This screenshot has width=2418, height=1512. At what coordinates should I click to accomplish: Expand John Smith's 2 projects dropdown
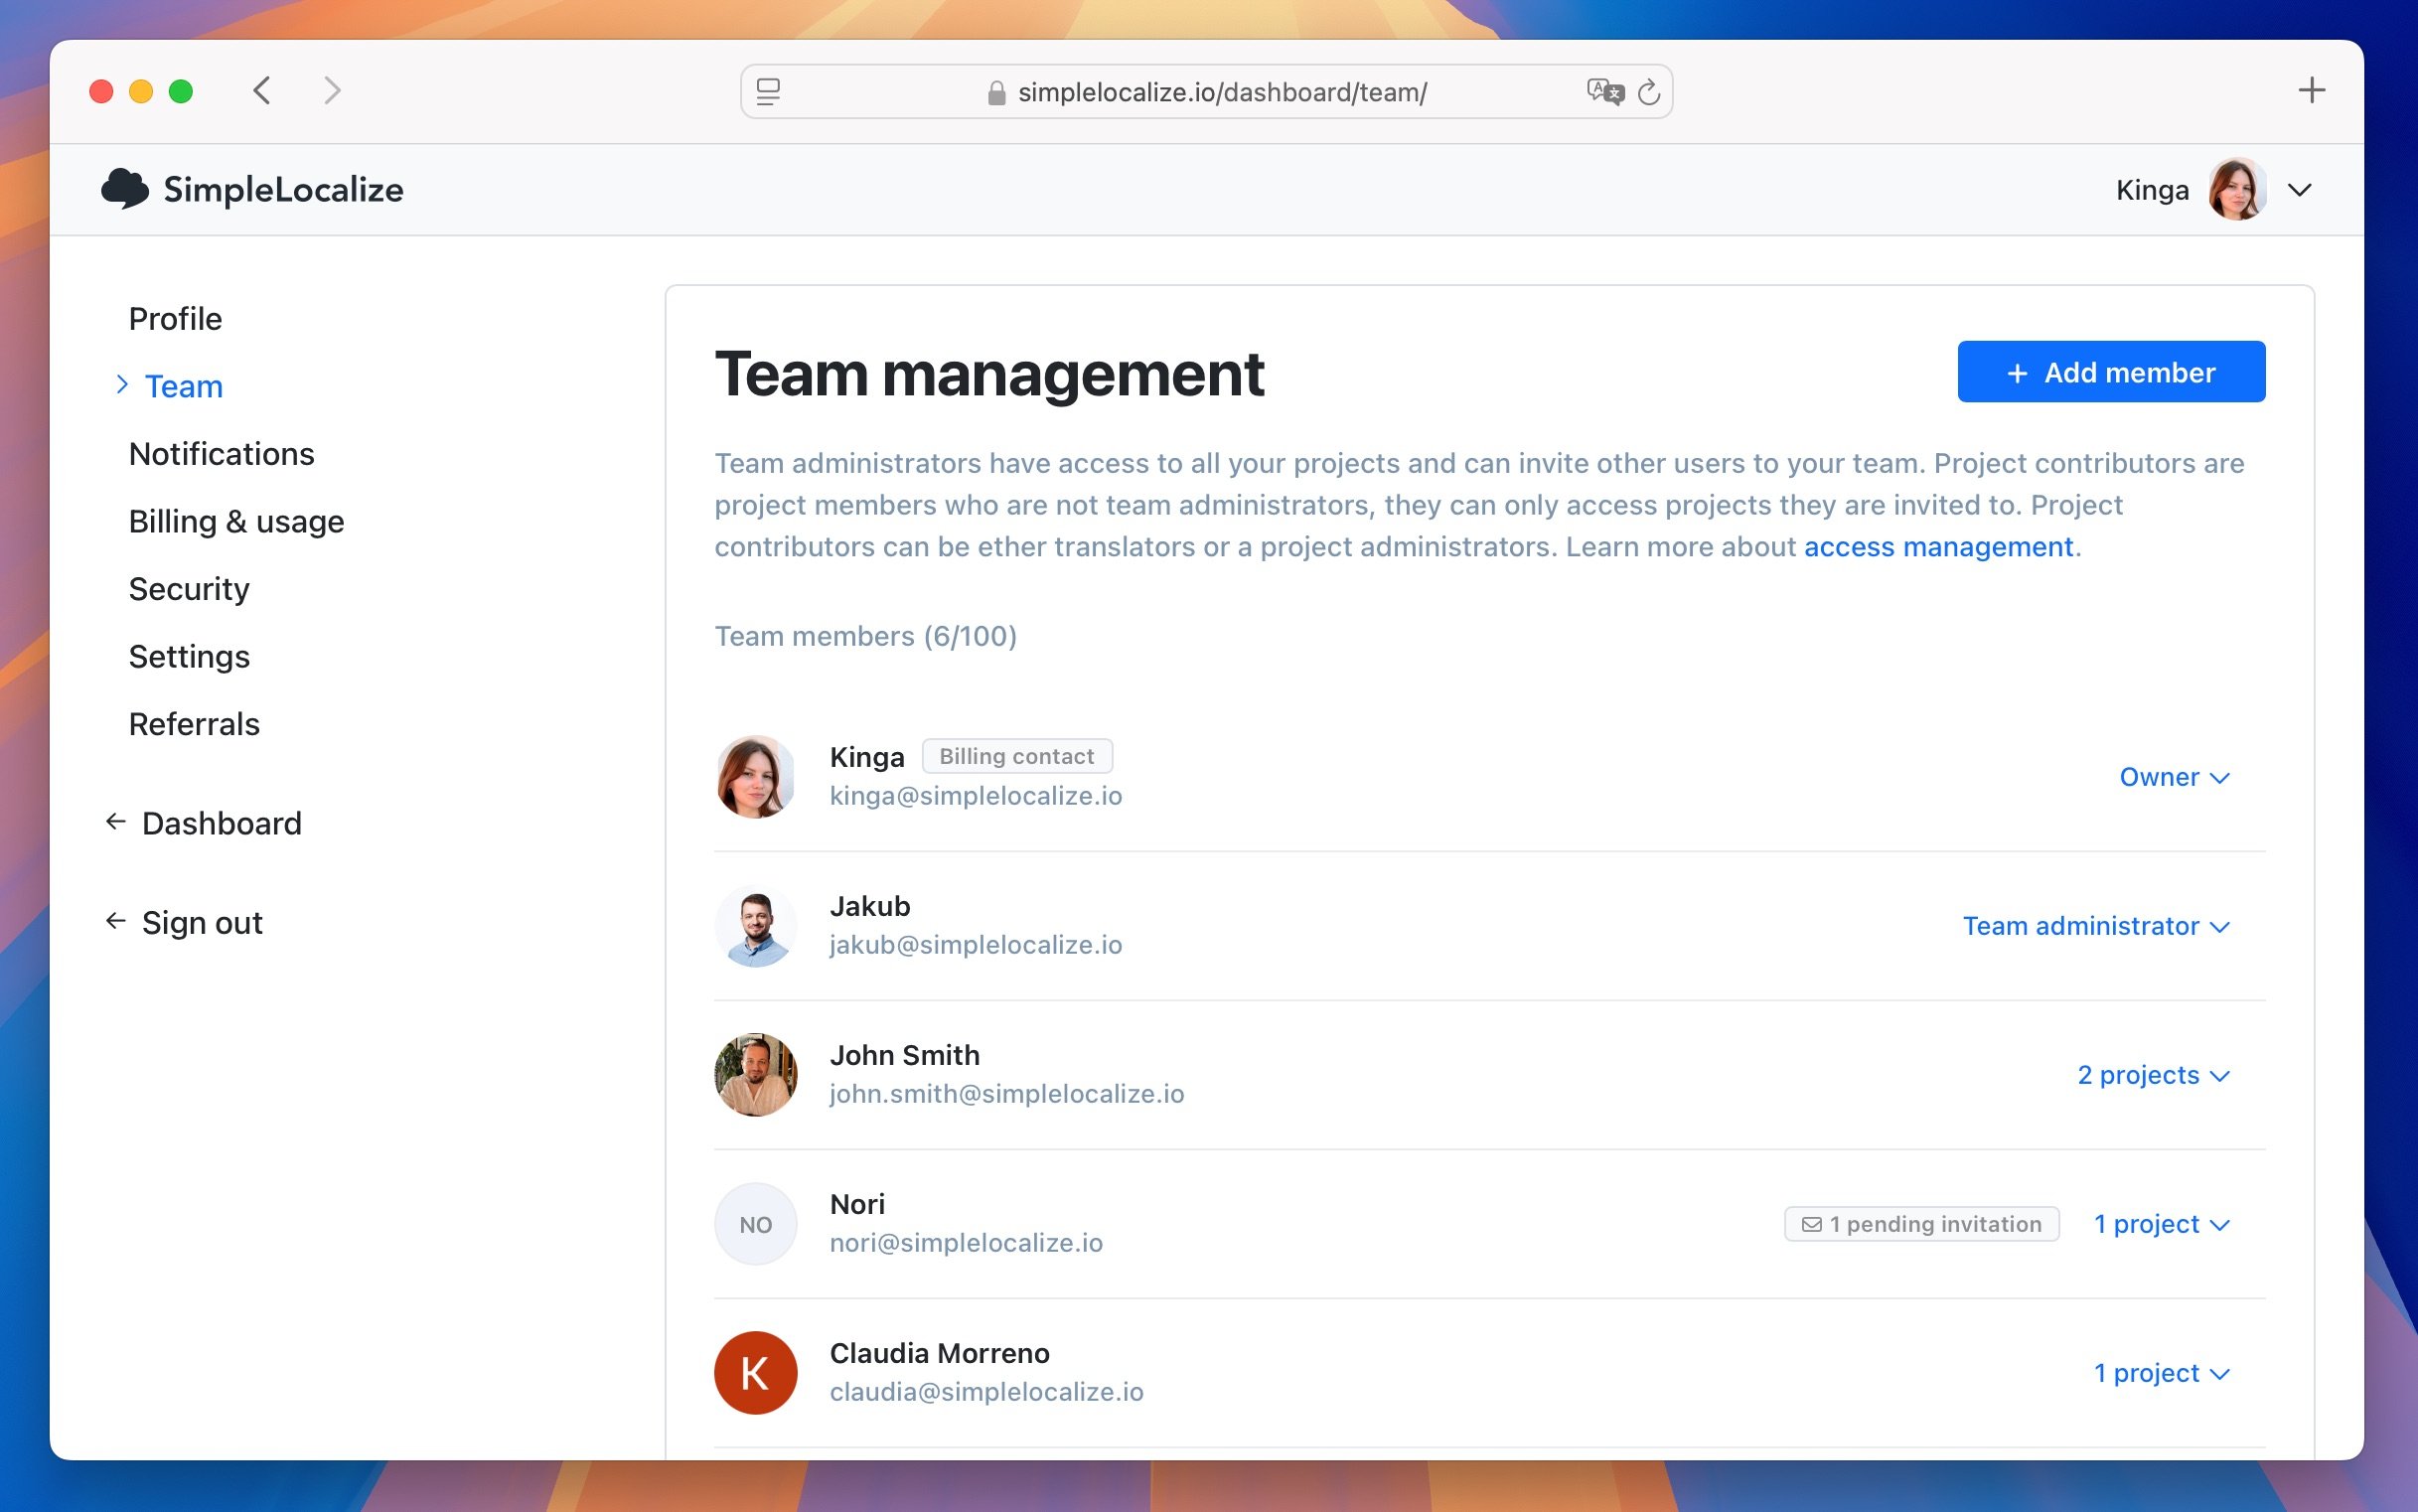click(x=2153, y=1075)
